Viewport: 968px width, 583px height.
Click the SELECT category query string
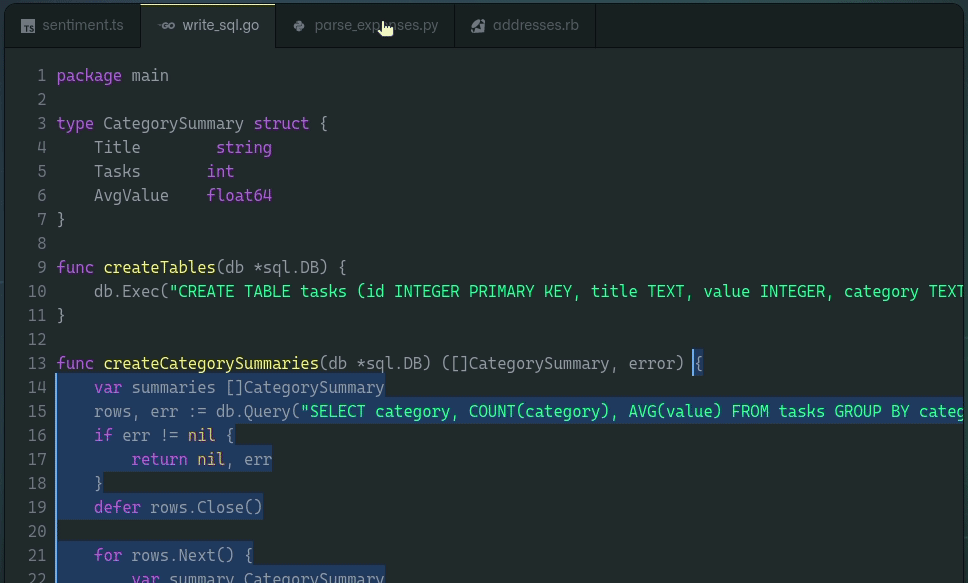point(632,411)
